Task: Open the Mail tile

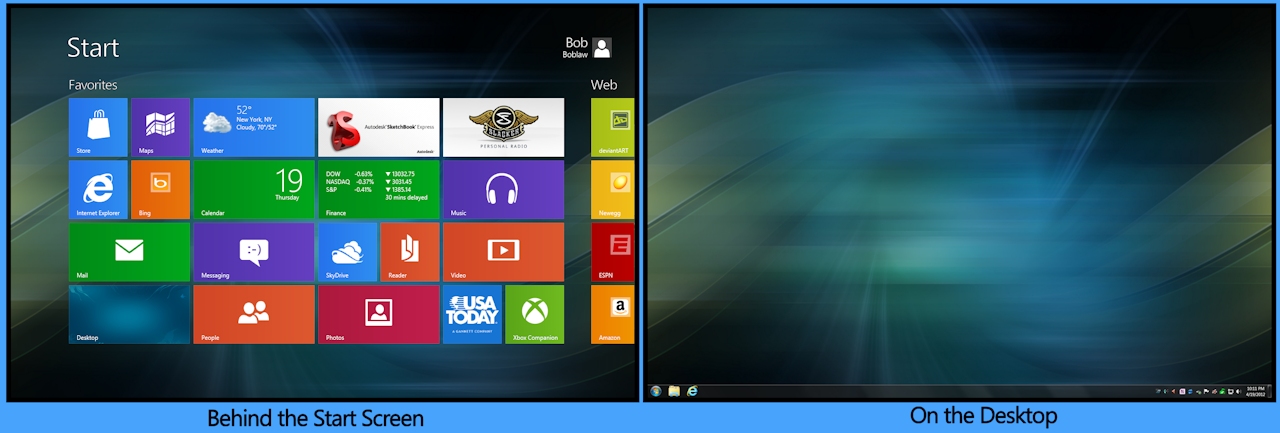Action: click(129, 252)
